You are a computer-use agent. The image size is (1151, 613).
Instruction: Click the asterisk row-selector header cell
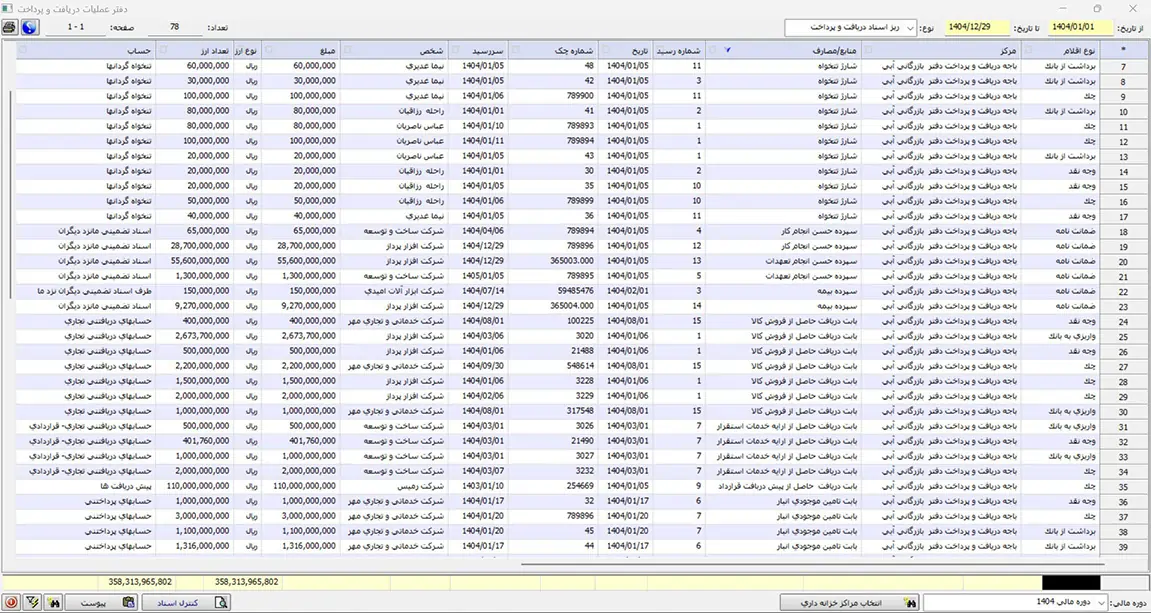click(1123, 49)
